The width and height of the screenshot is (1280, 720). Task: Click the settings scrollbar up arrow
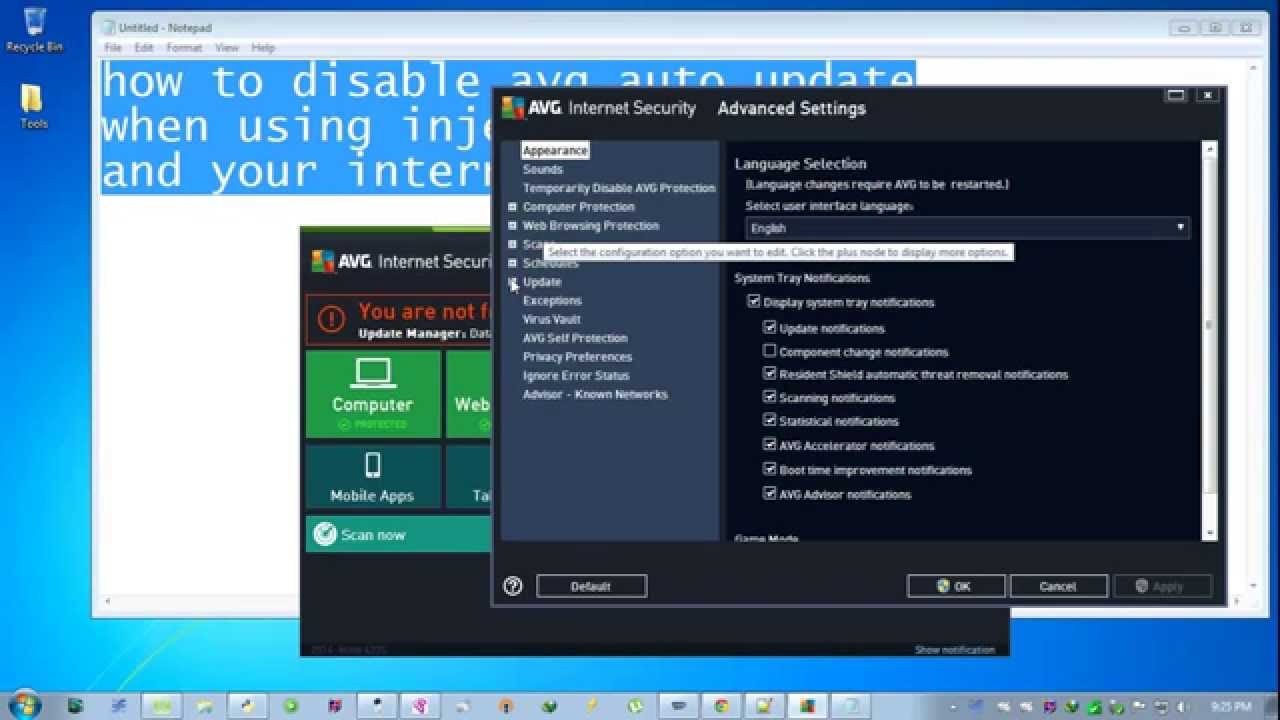[x=1210, y=150]
